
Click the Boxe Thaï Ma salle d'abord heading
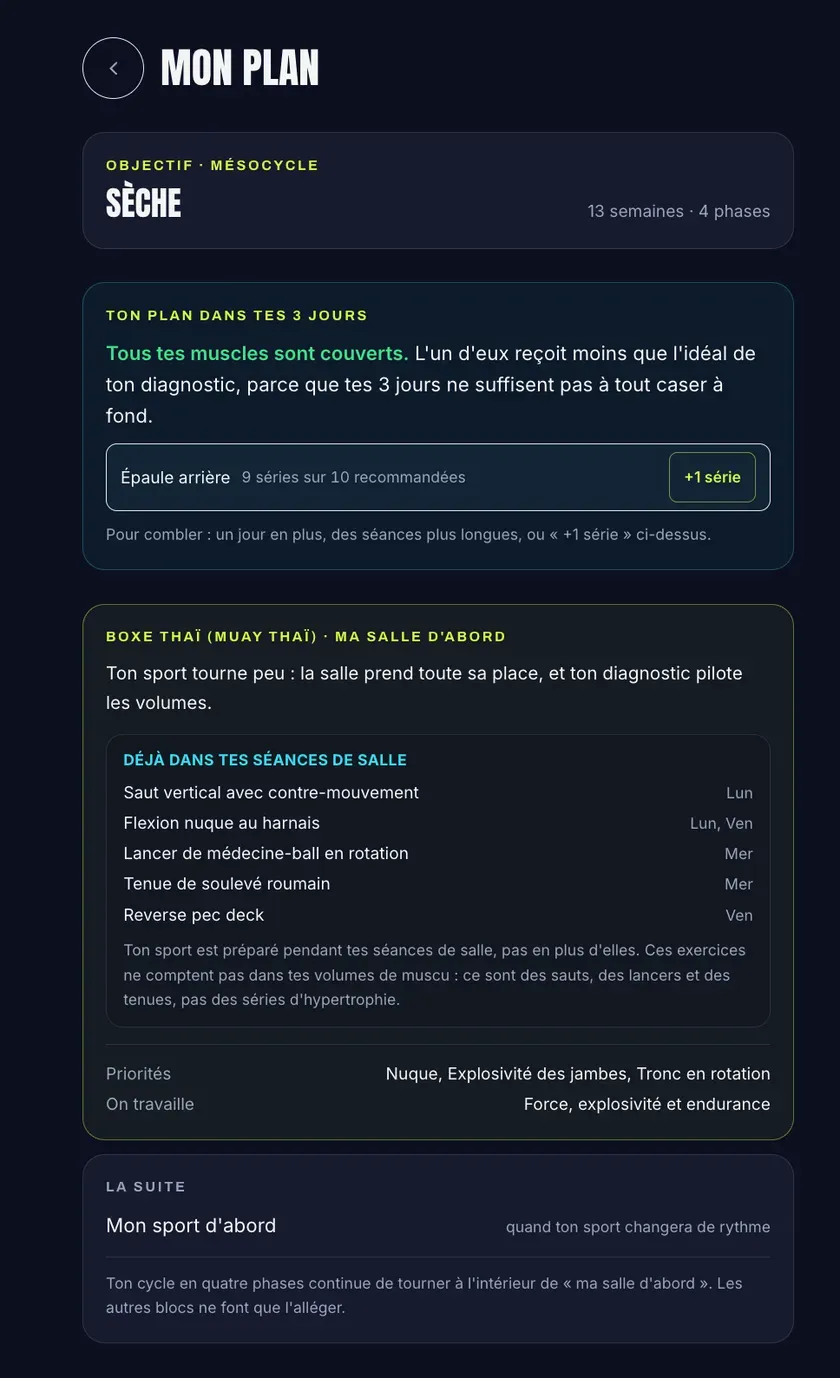pos(306,636)
